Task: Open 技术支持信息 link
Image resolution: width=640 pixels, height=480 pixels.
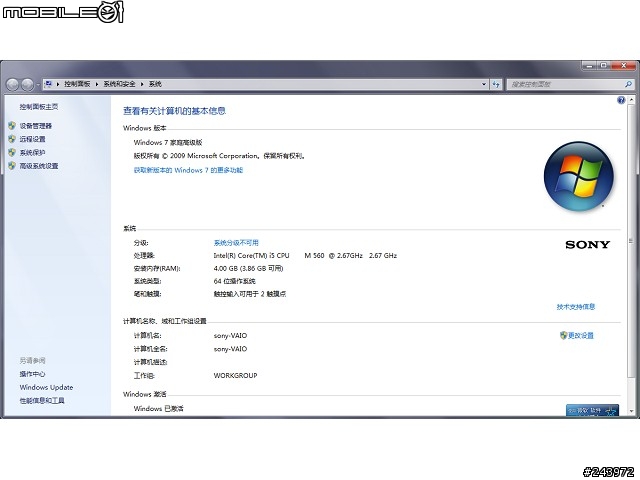Action: pos(576,307)
